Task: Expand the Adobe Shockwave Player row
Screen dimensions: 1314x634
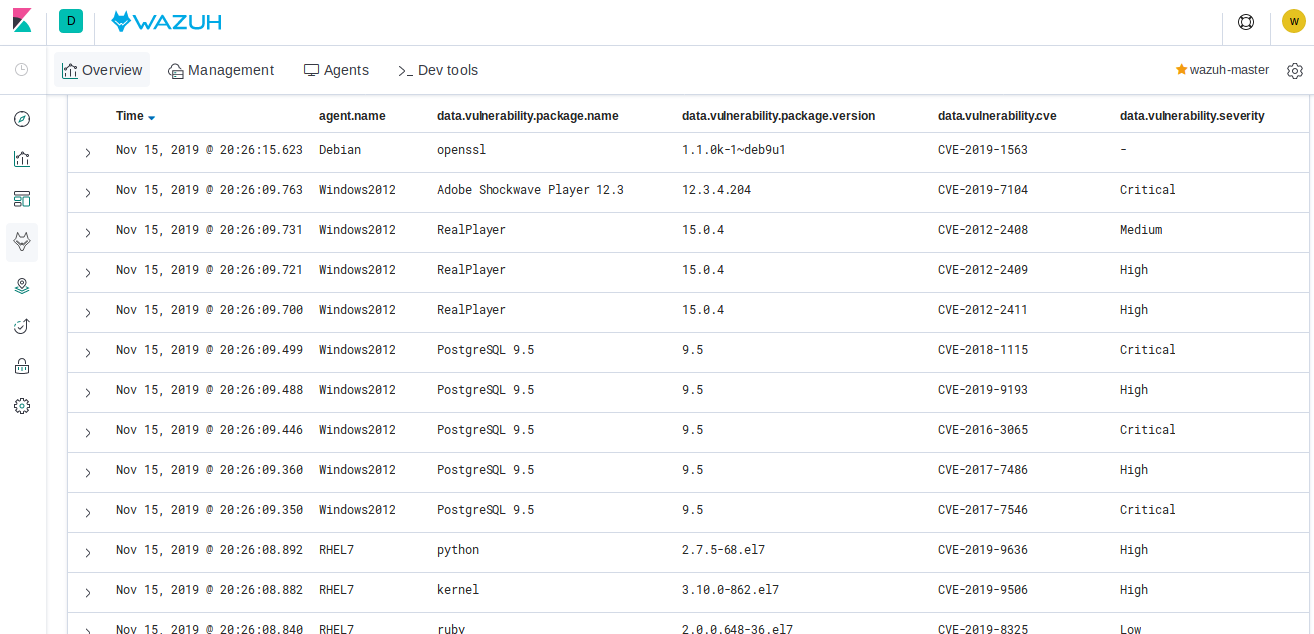Action: 88,192
